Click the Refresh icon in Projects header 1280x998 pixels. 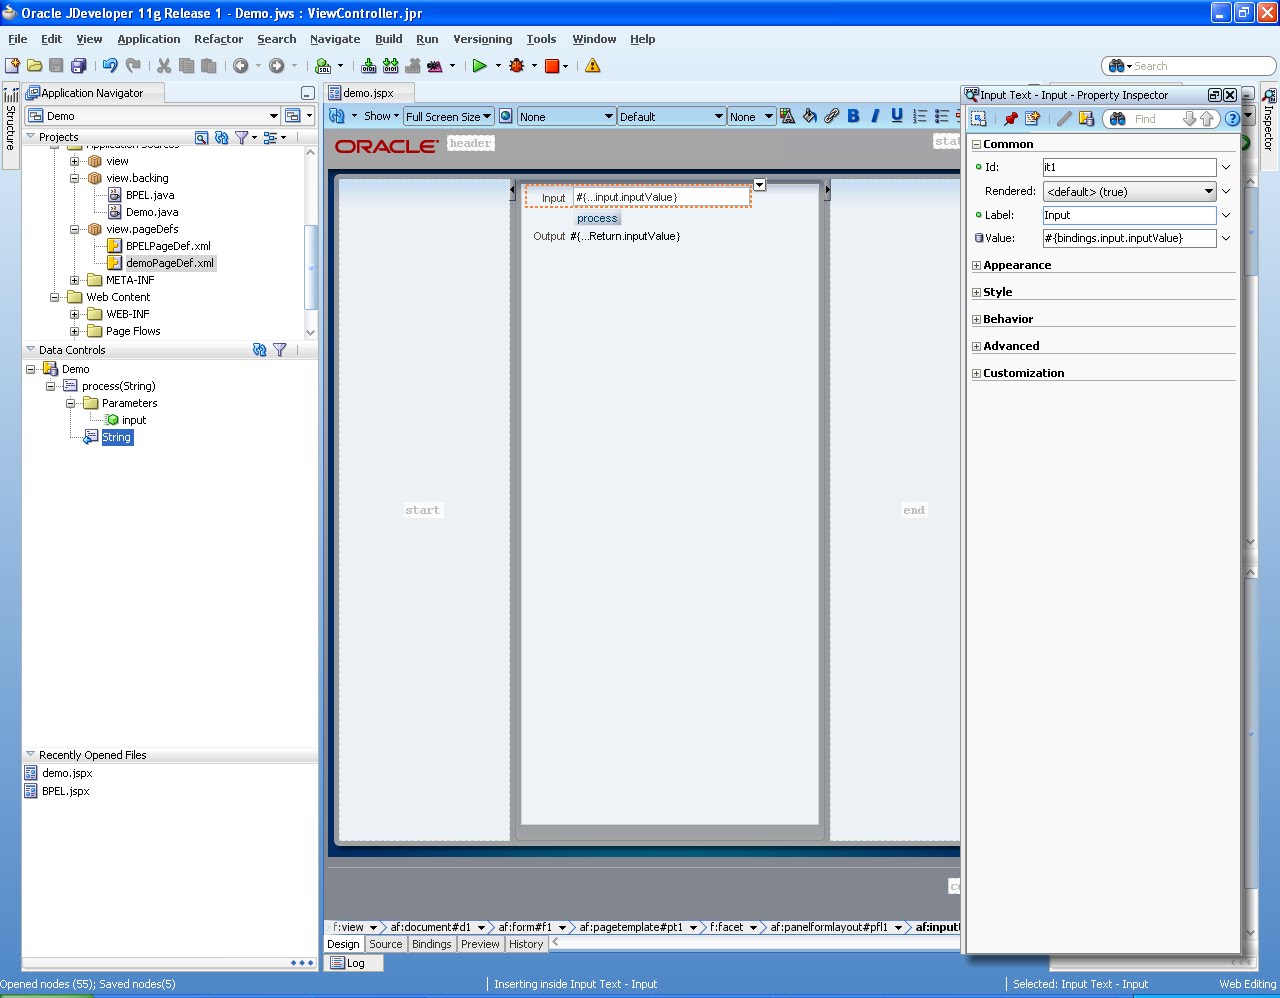pos(222,138)
